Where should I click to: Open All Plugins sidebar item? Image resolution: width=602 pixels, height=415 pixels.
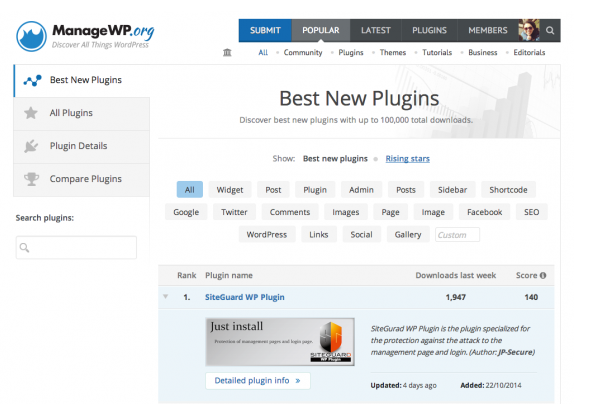pos(82,113)
